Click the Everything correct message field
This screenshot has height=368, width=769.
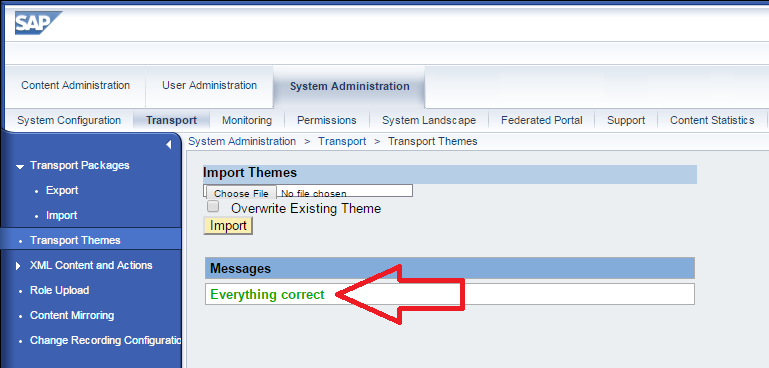450,294
